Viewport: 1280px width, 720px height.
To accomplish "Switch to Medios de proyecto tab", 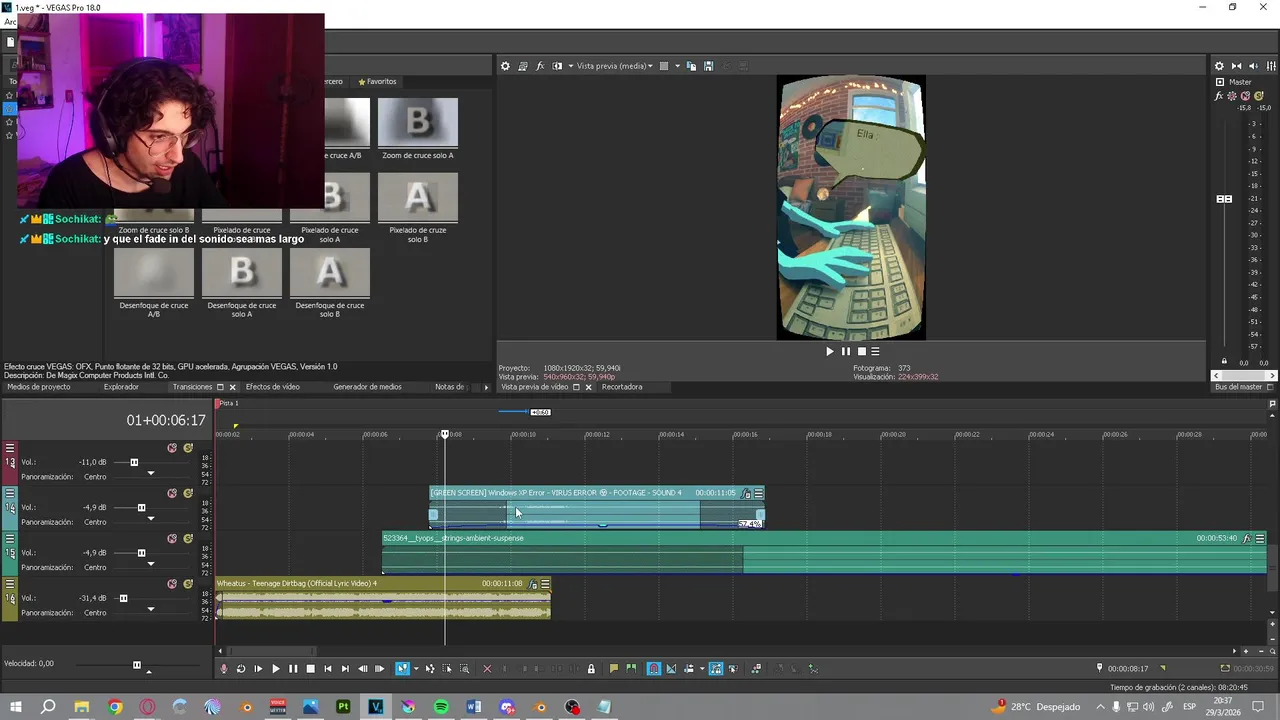I will click(x=39, y=387).
